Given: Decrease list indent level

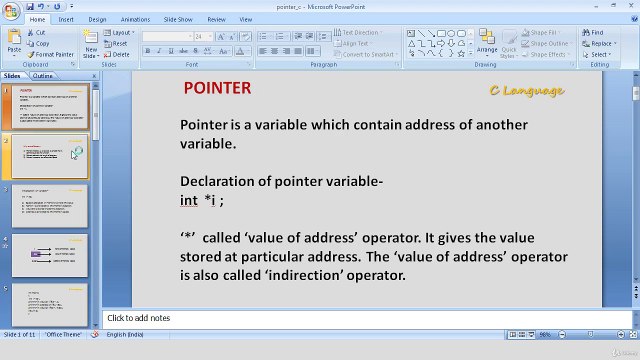Looking at the screenshot, I should [x=298, y=36].
